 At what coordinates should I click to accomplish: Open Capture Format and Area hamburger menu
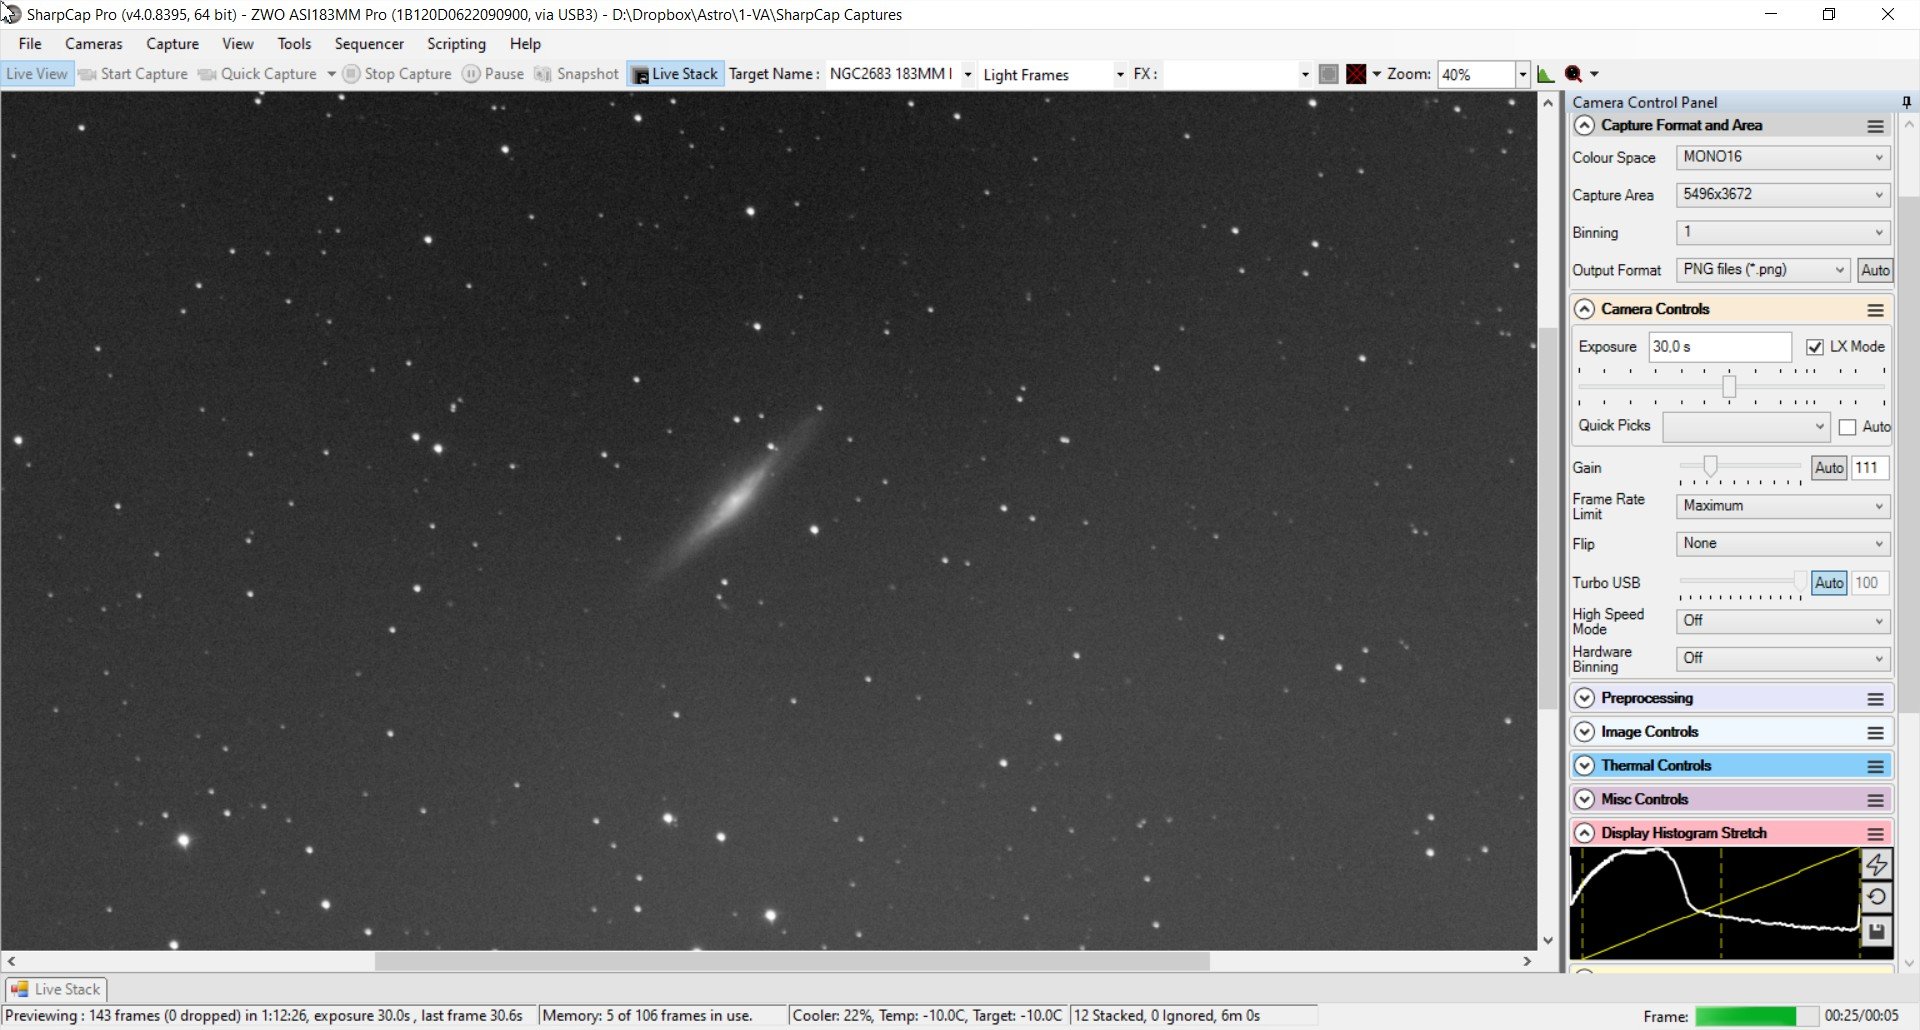[1876, 126]
